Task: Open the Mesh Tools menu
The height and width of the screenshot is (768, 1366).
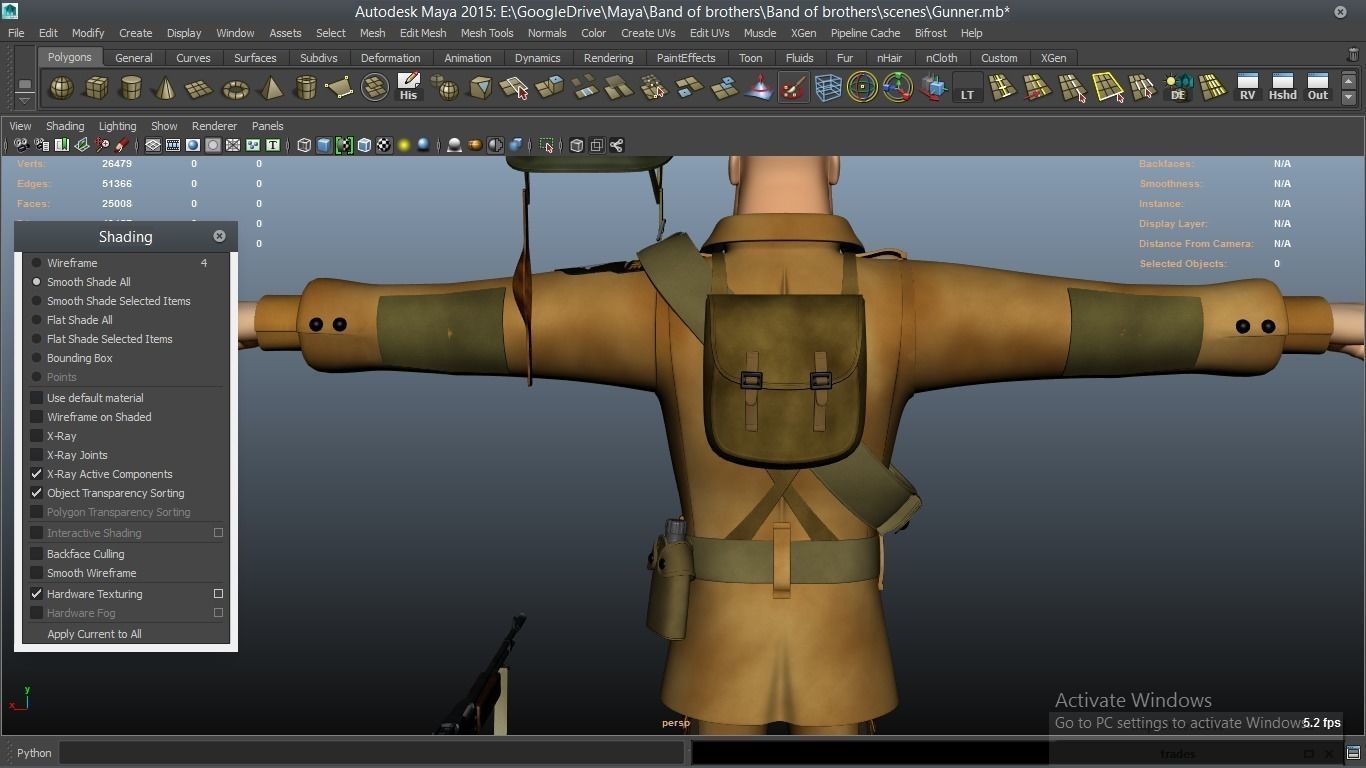Action: [x=487, y=33]
